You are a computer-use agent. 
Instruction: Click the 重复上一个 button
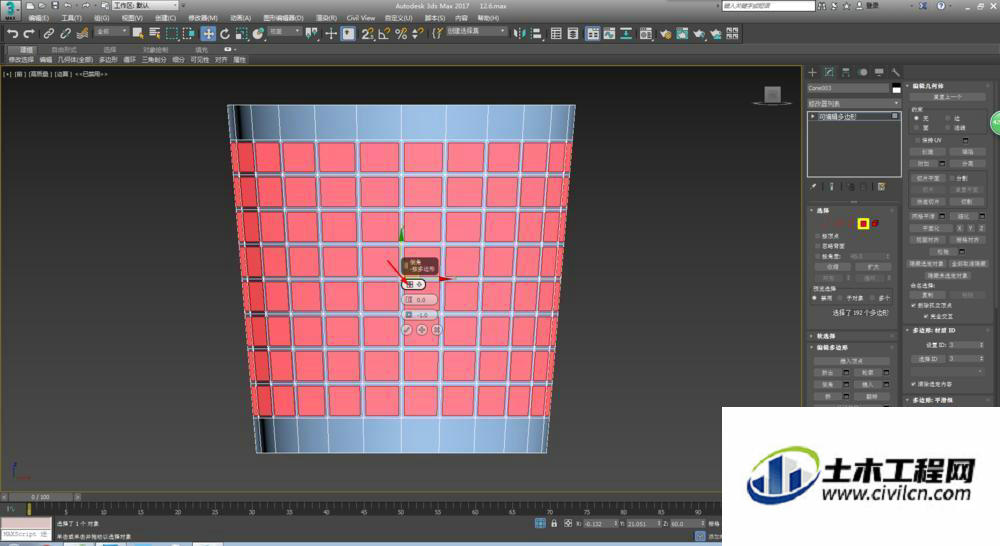tap(948, 97)
